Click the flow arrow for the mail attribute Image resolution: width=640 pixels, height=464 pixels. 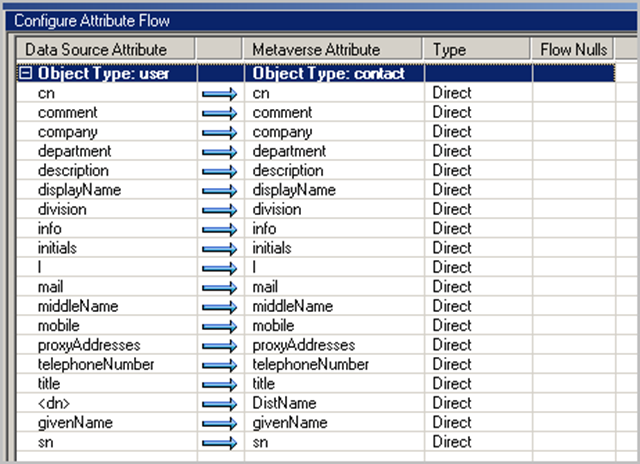point(219,287)
